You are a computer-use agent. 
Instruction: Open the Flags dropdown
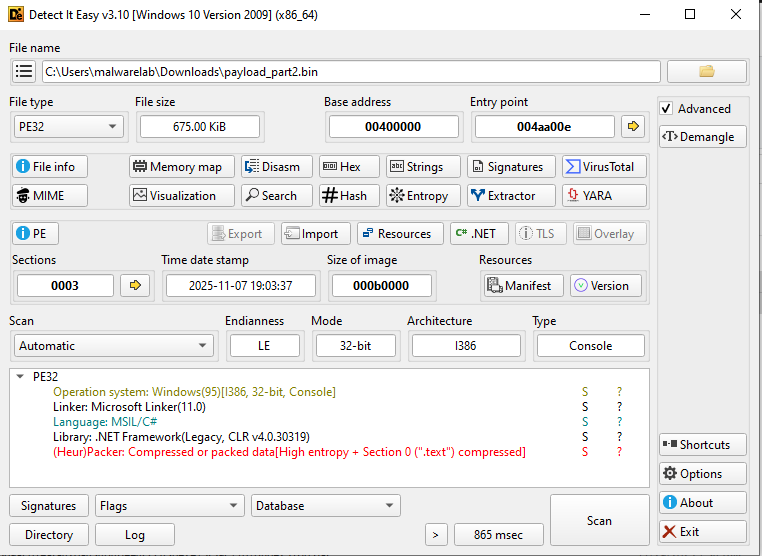168,506
